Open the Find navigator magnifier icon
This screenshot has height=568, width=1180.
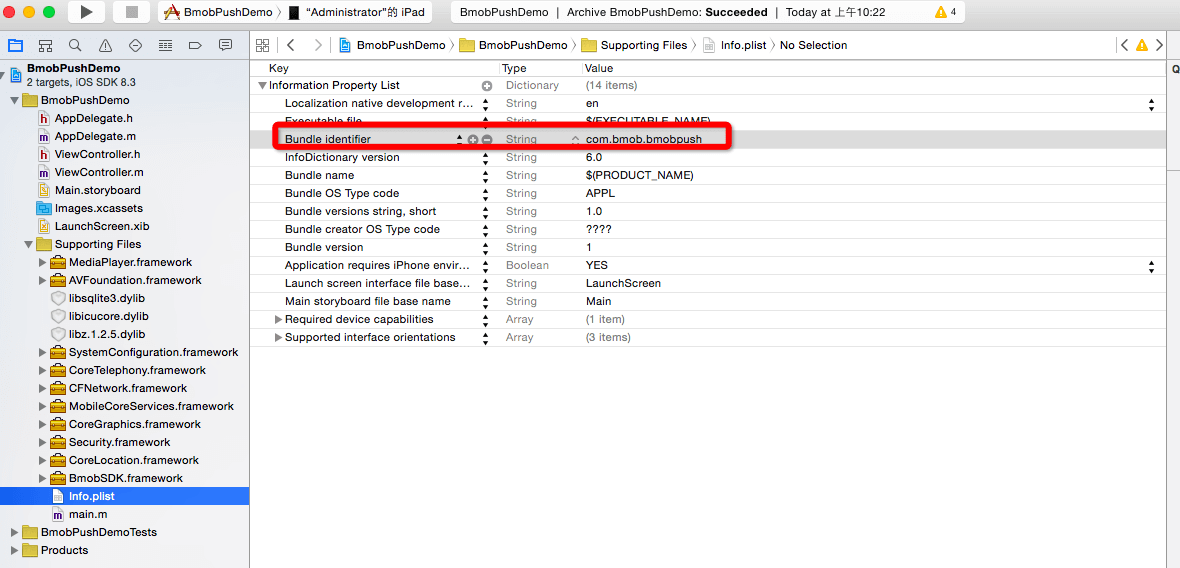[75, 45]
